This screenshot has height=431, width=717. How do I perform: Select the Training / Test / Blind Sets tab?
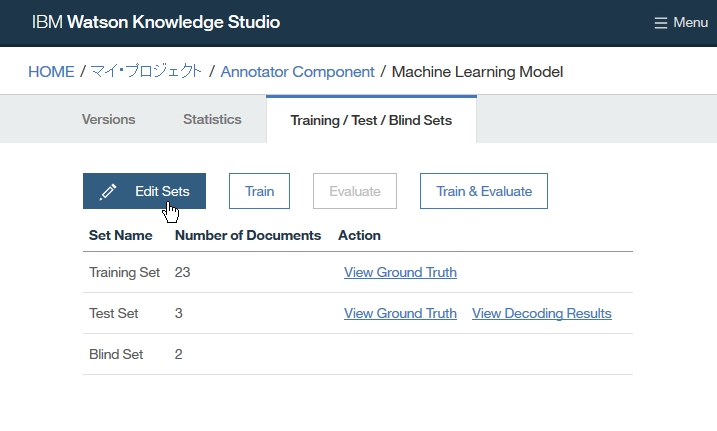coord(371,120)
